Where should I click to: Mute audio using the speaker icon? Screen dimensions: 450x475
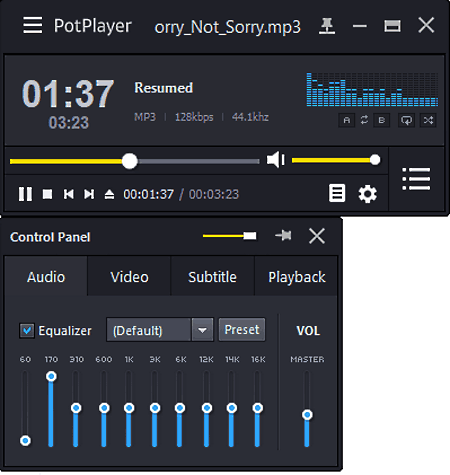276,160
